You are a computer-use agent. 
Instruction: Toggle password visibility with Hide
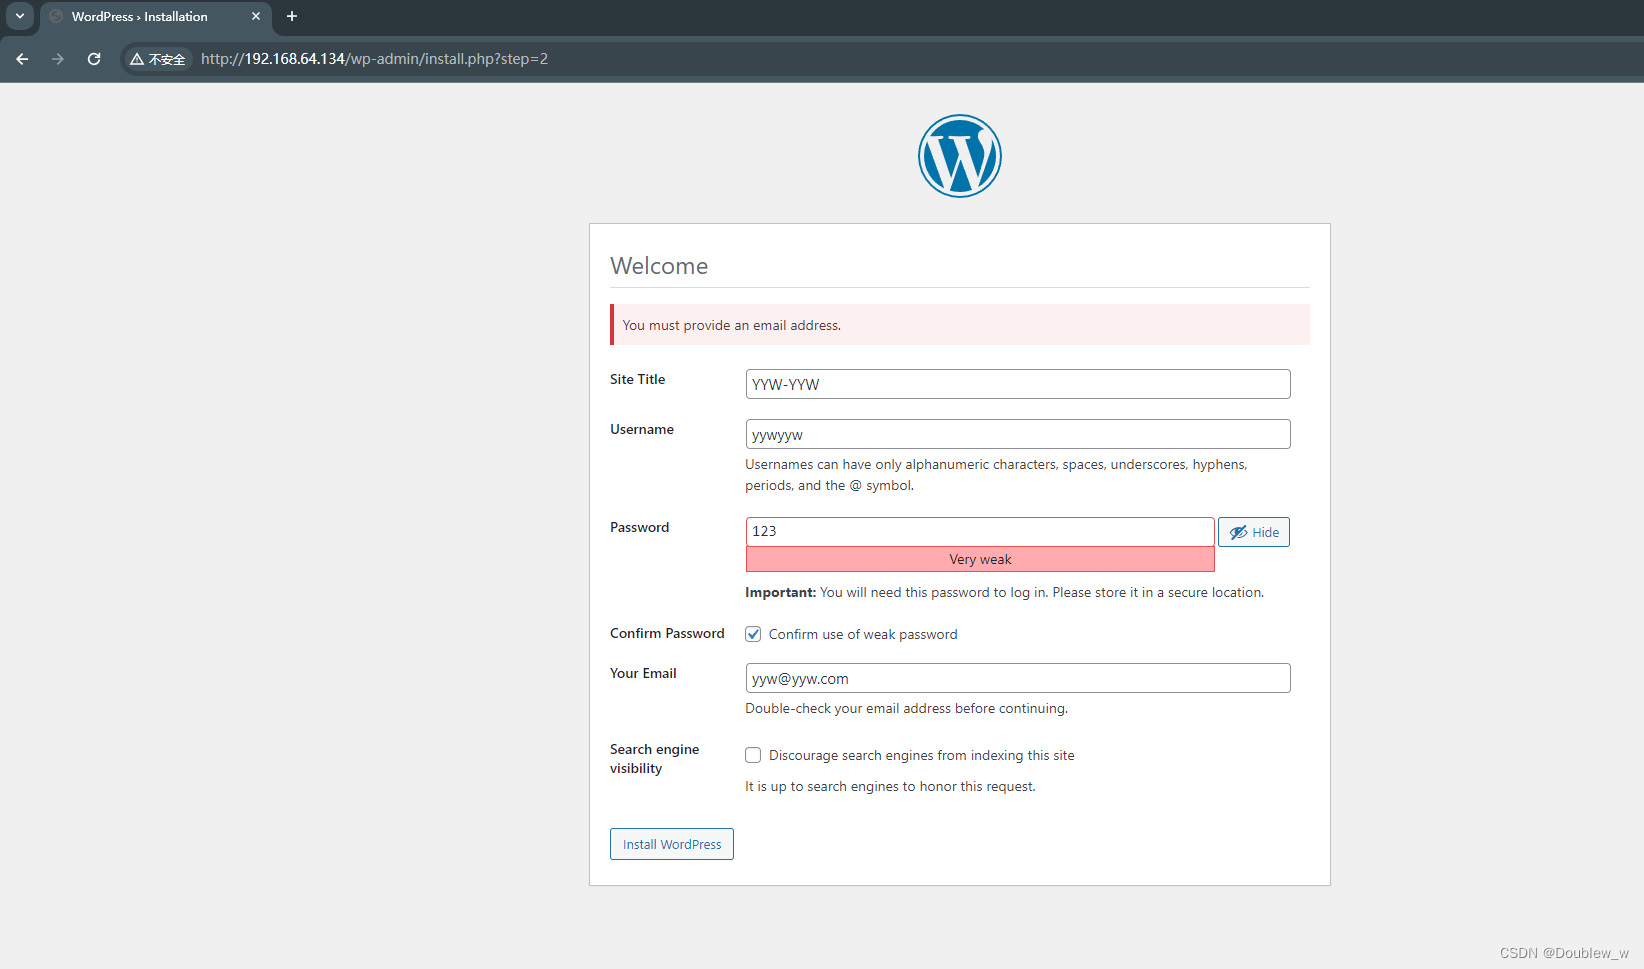(1253, 531)
